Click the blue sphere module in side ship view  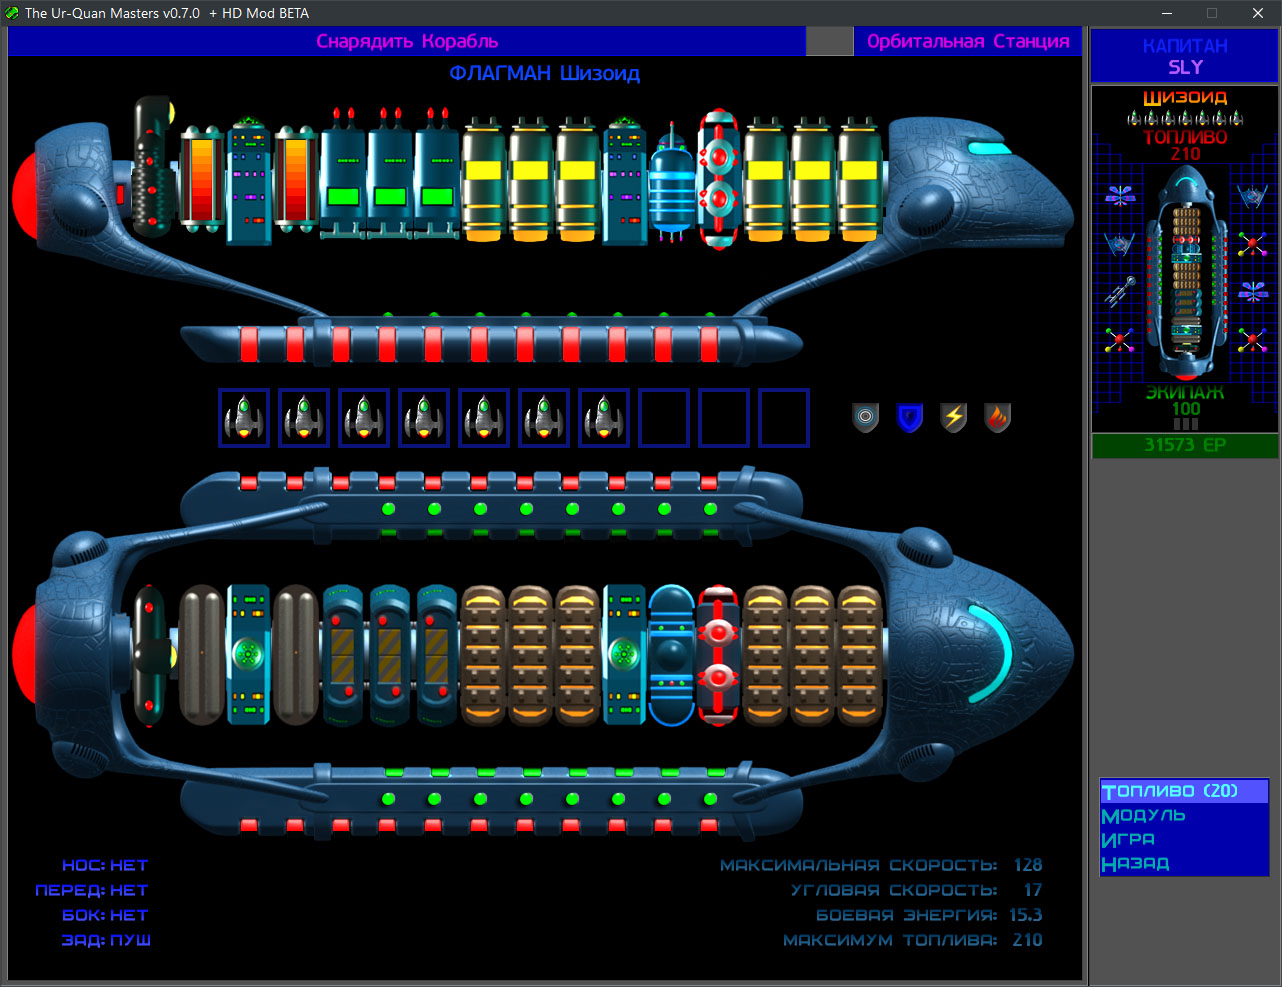[672, 184]
